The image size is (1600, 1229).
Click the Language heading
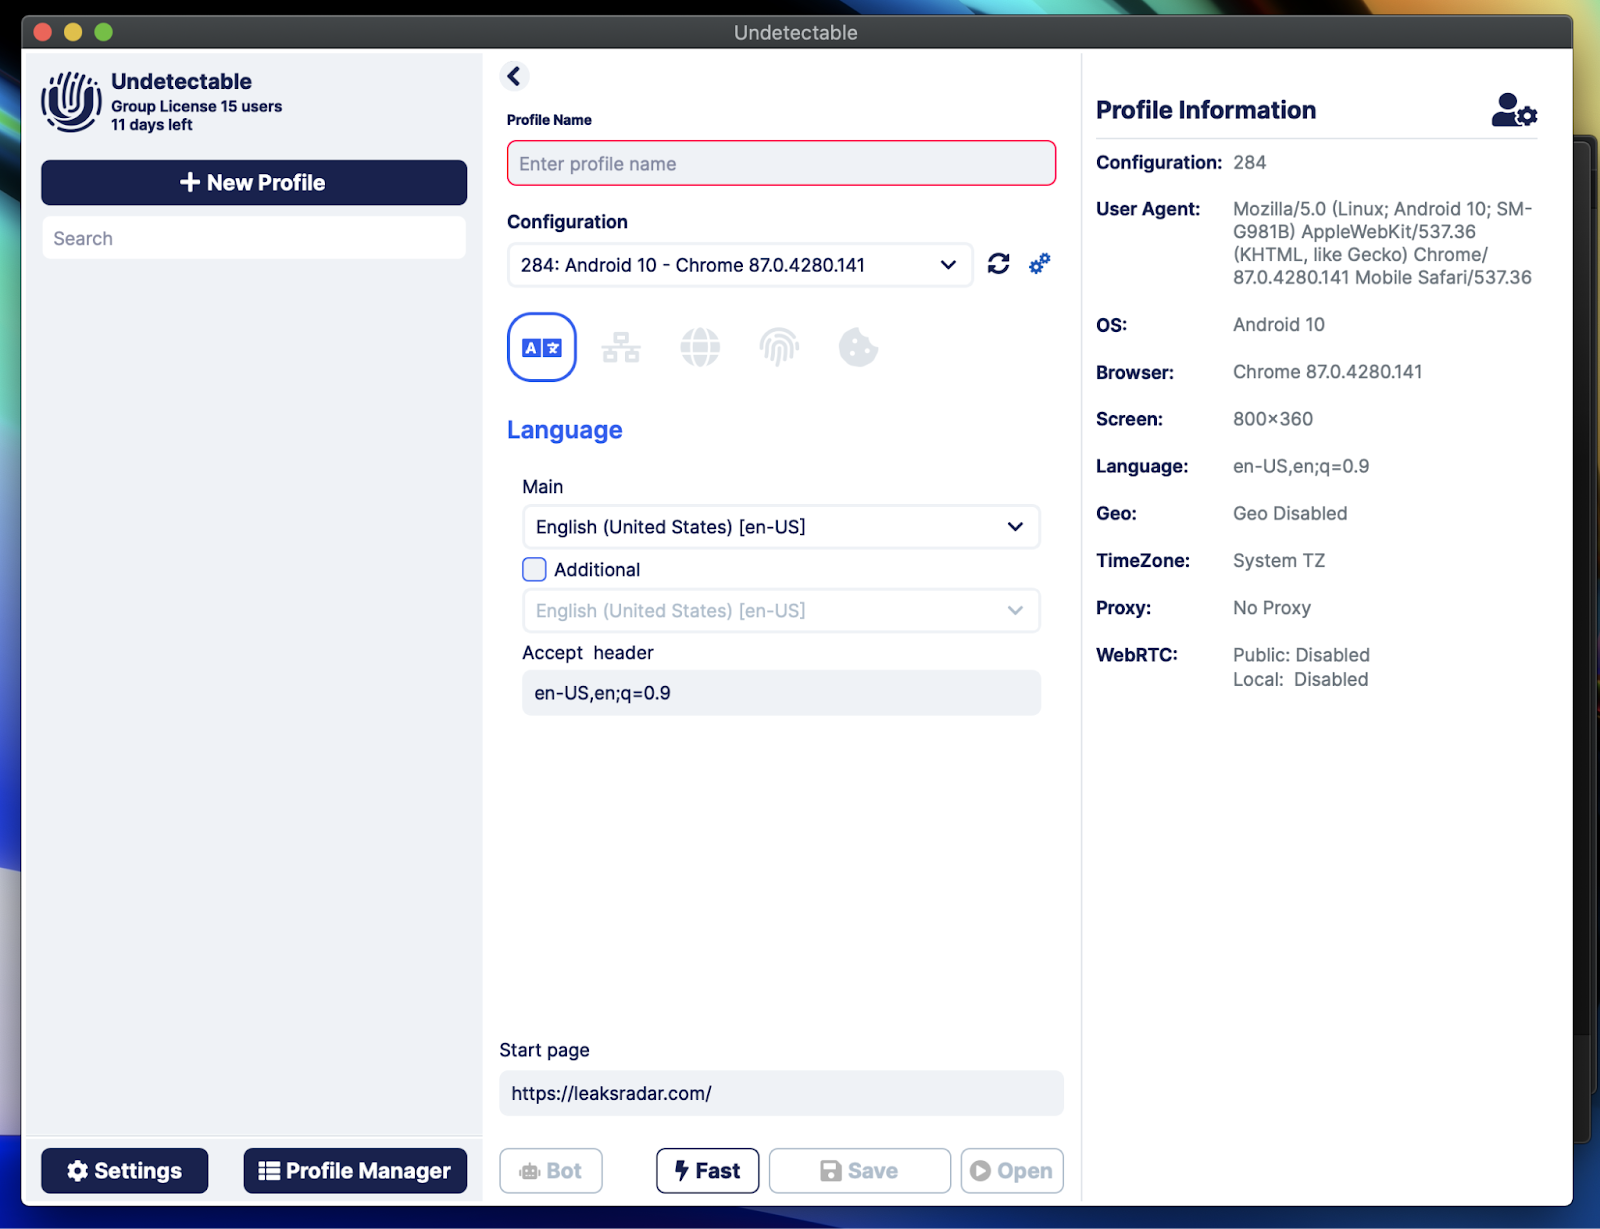click(565, 430)
